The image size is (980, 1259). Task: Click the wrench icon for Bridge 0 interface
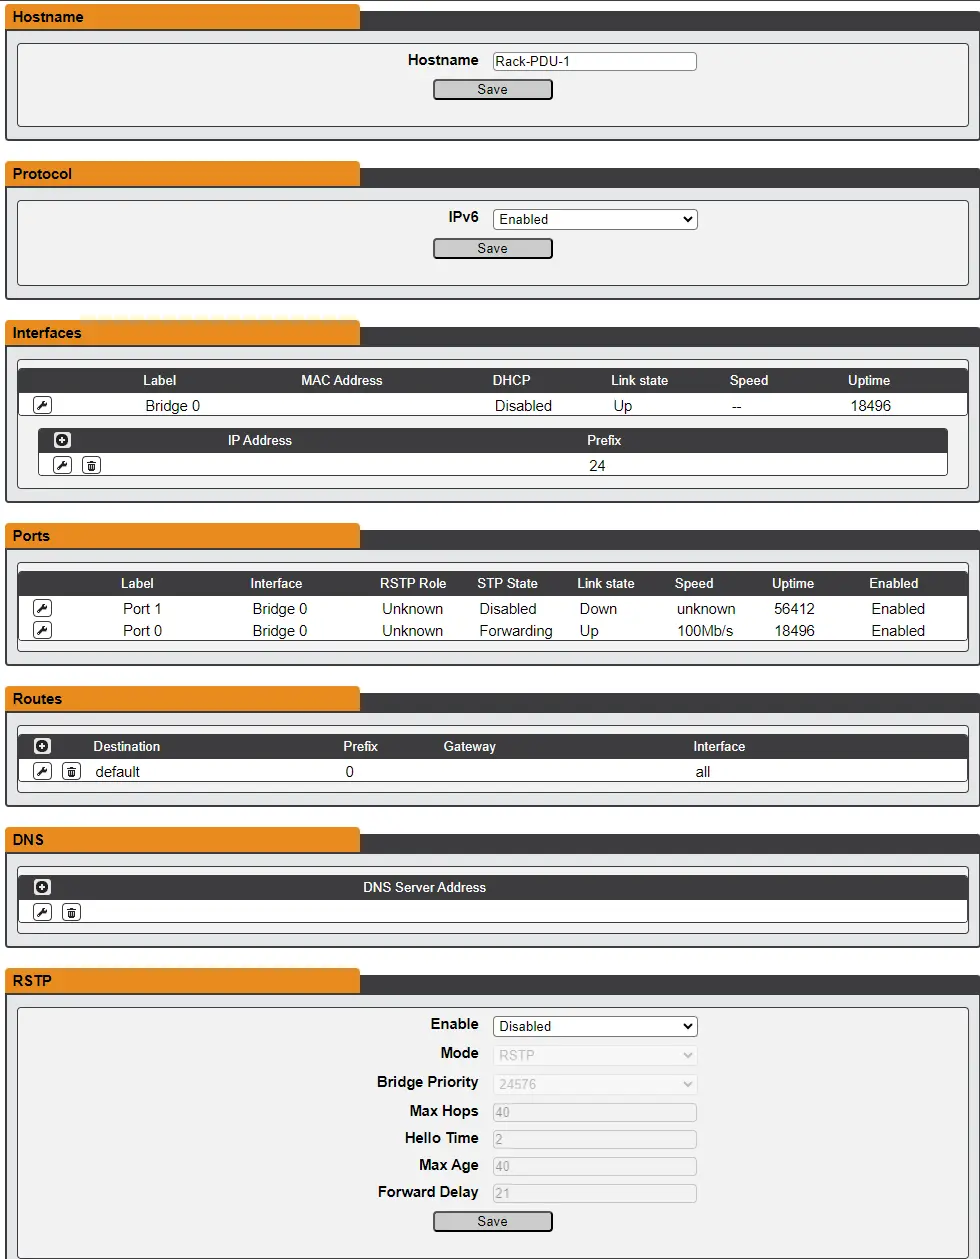pyautogui.click(x=42, y=405)
